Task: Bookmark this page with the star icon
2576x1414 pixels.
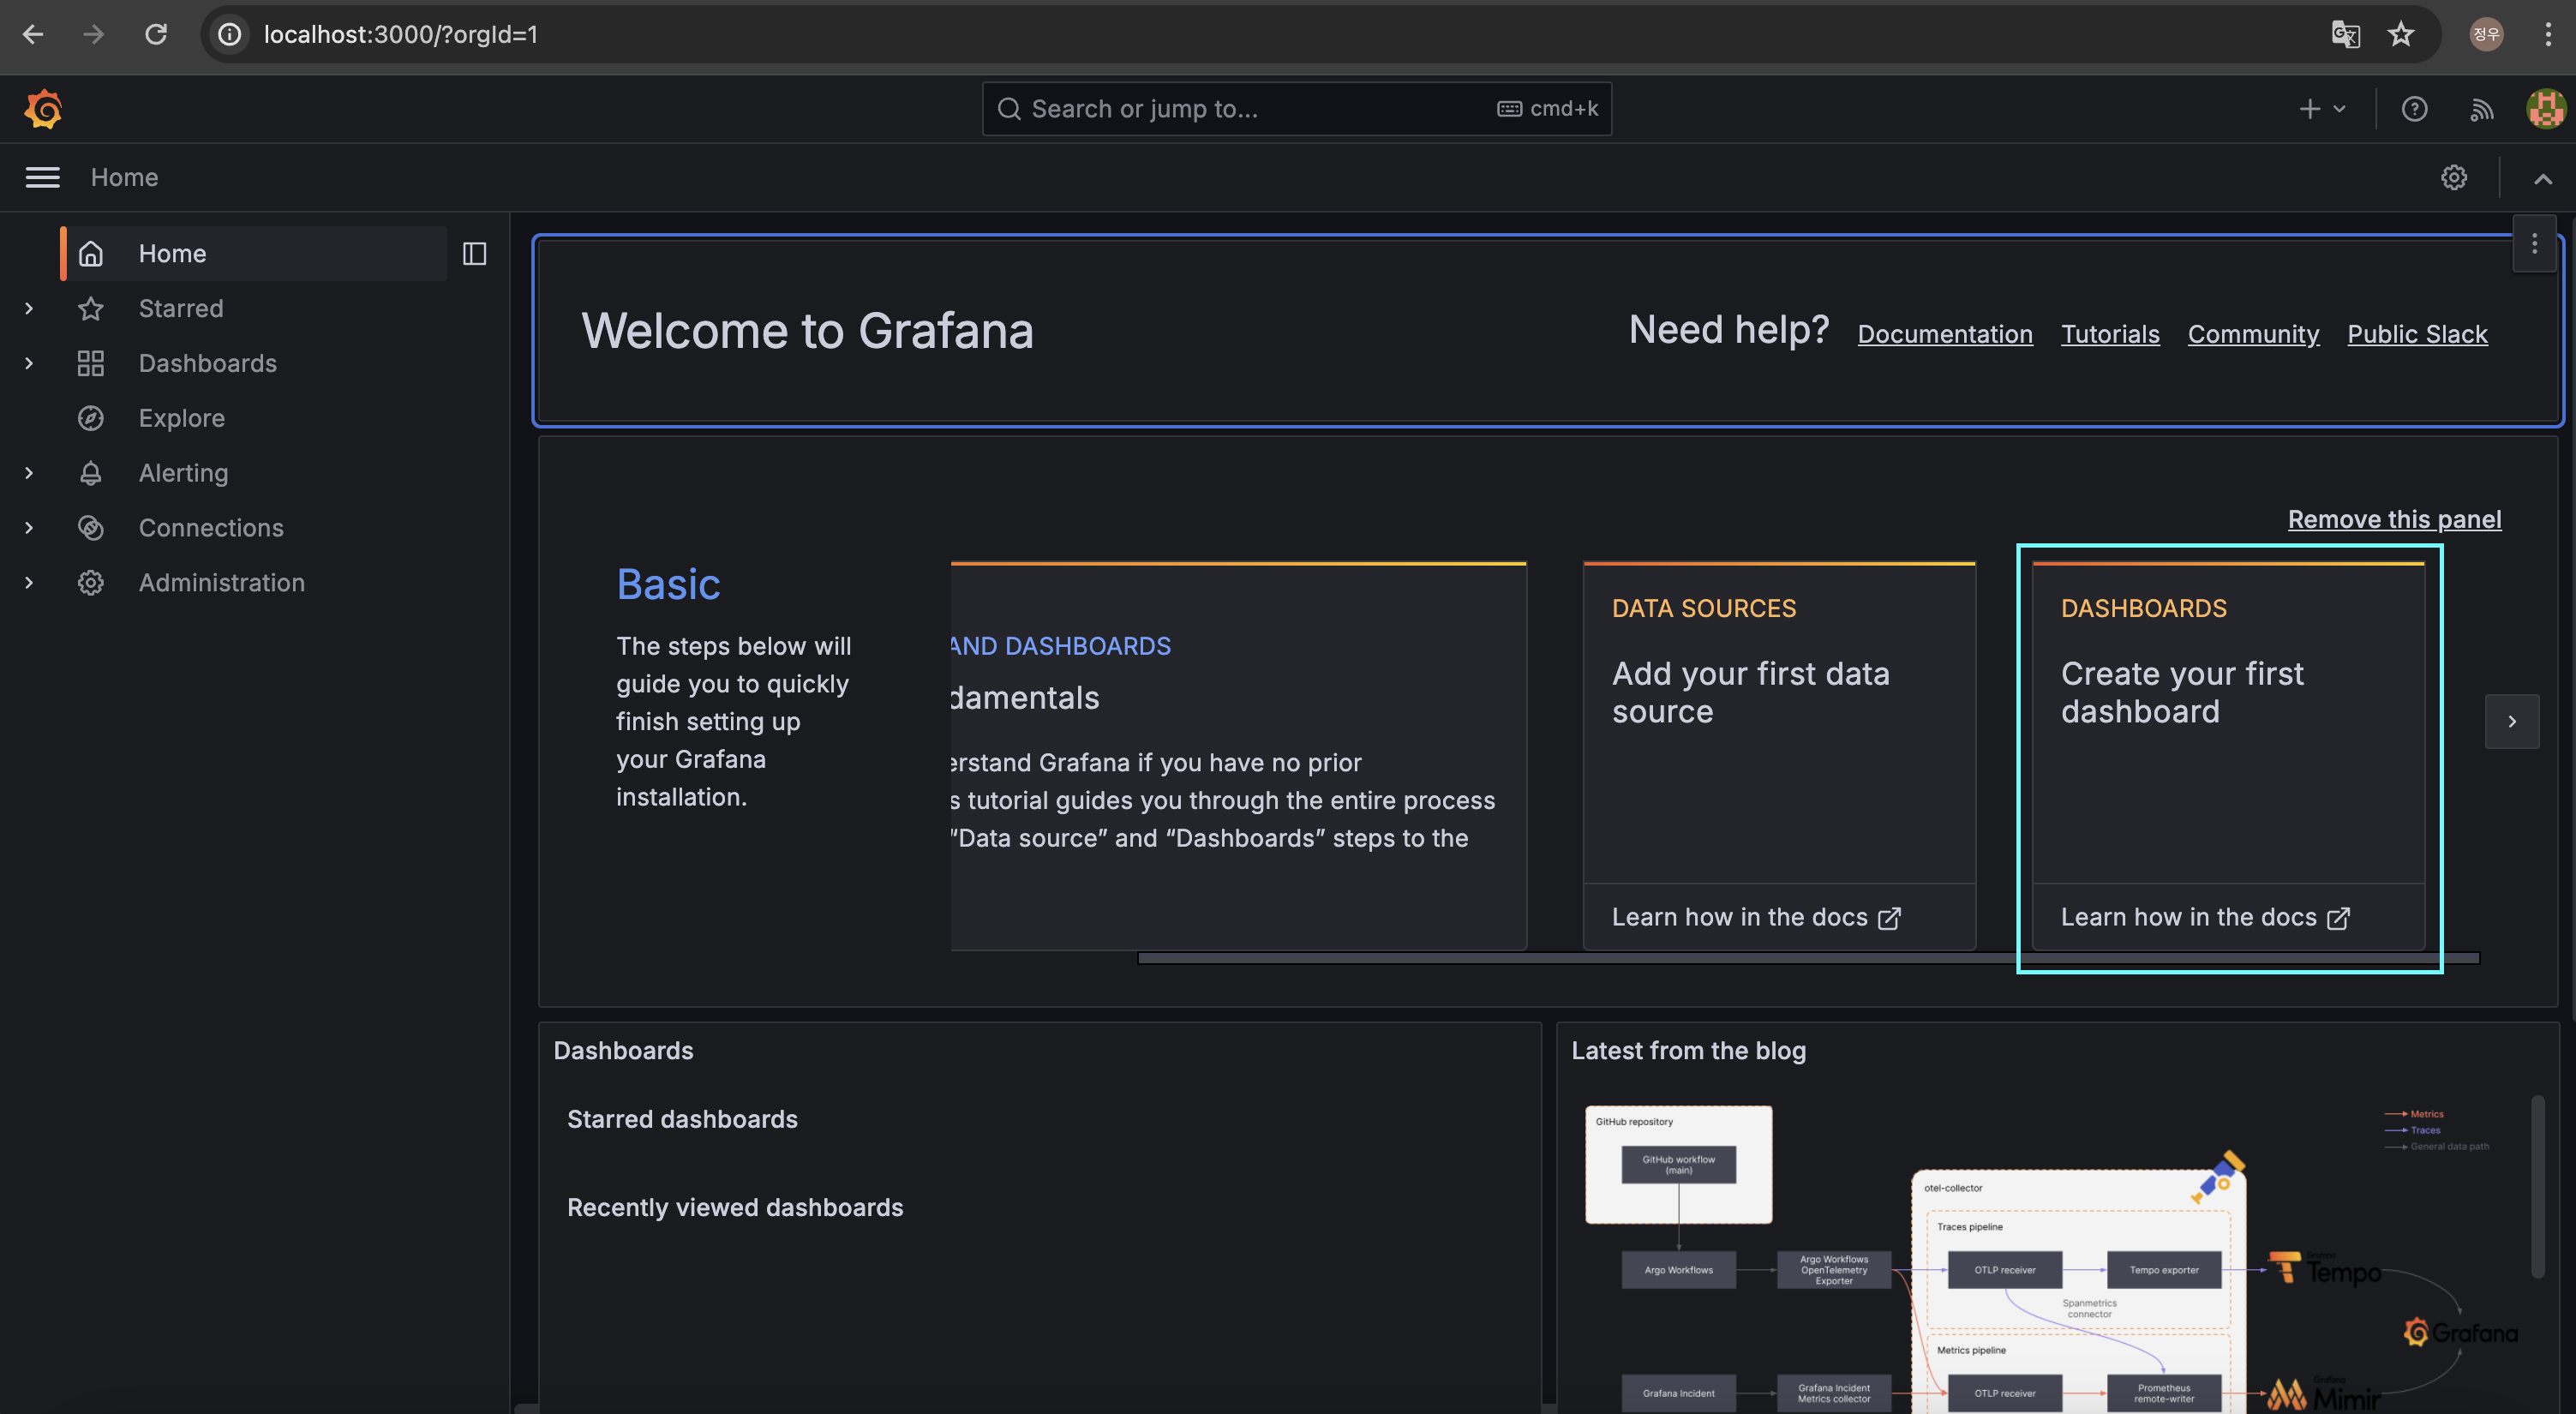Action: [x=2401, y=34]
